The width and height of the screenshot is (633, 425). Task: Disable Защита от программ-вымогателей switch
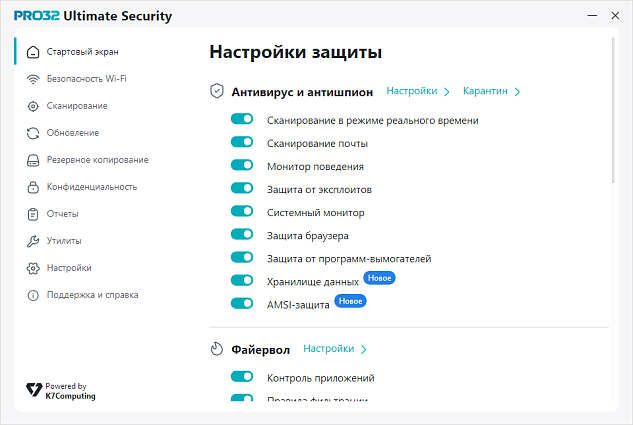point(242,257)
